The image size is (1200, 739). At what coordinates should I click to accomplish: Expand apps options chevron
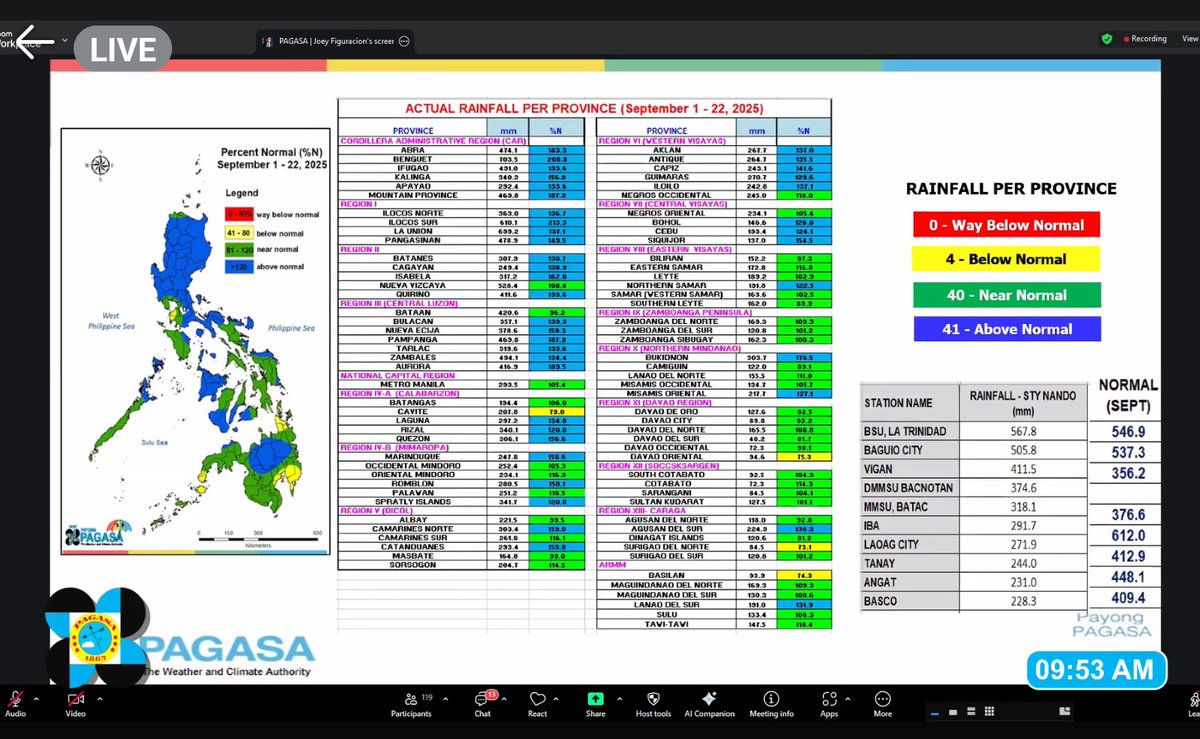[x=850, y=697]
